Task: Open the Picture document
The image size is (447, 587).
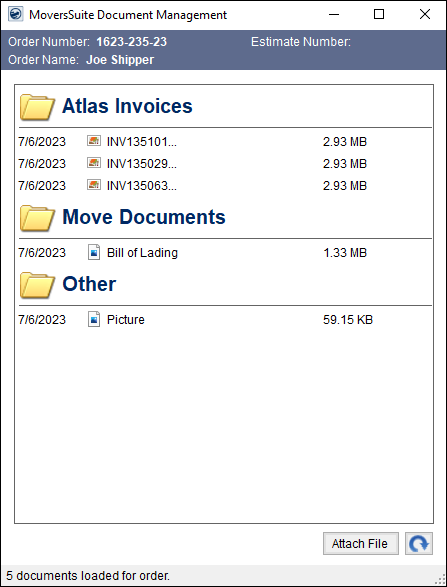Action: click(x=126, y=320)
